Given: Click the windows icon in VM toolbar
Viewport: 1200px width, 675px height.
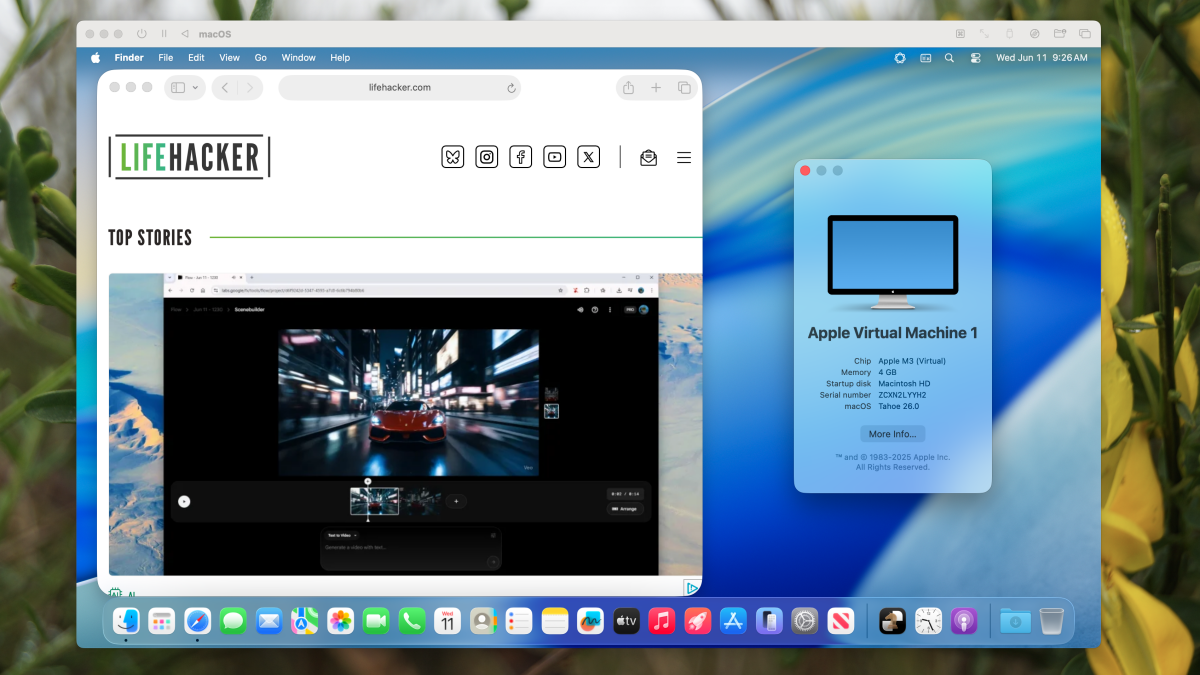Looking at the screenshot, I should click(x=1084, y=34).
